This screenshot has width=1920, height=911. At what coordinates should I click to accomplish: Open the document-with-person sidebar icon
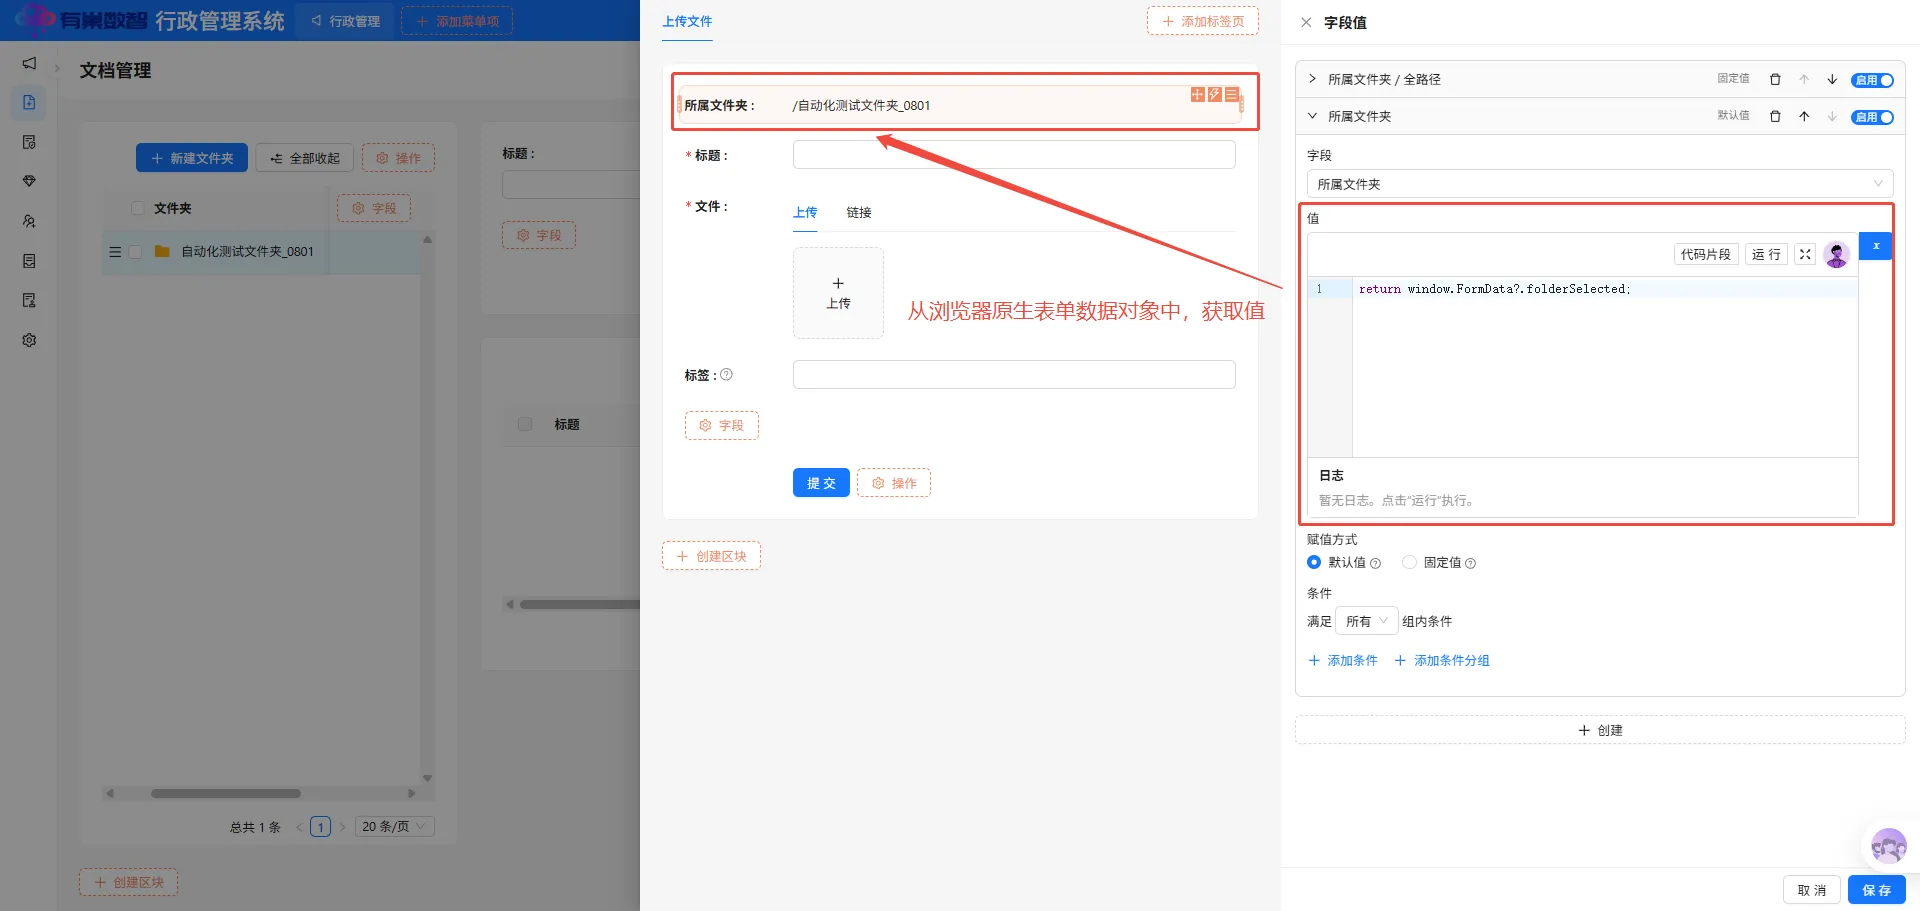coord(29,300)
